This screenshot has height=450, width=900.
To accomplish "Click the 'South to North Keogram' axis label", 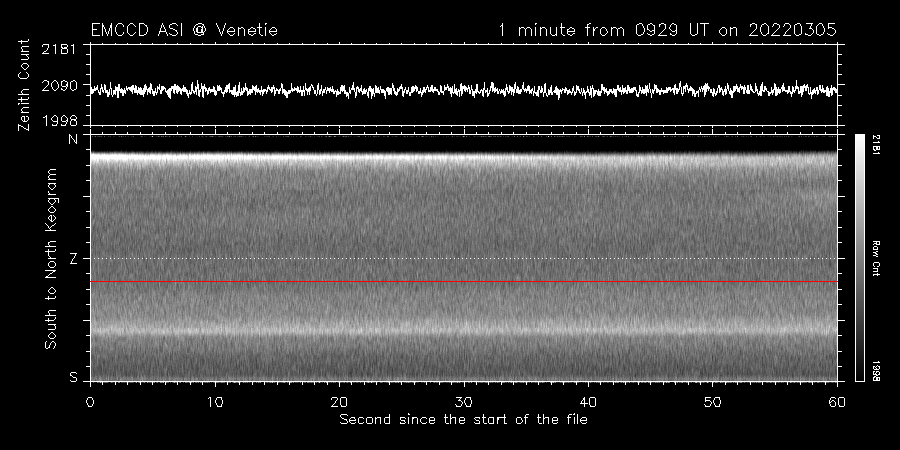I will [x=51, y=258].
